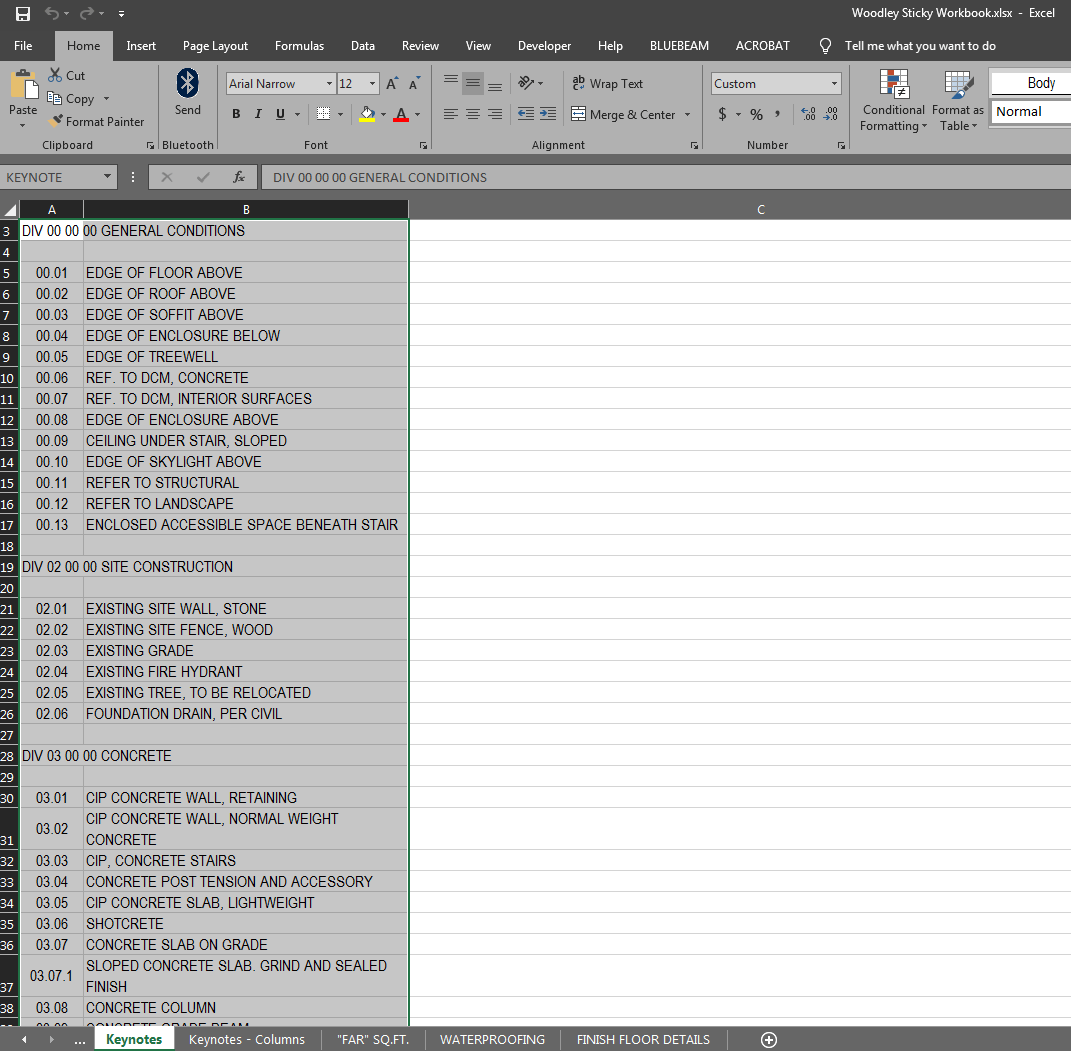Open font color dropdown arrow
This screenshot has width=1071, height=1051.
[x=417, y=115]
